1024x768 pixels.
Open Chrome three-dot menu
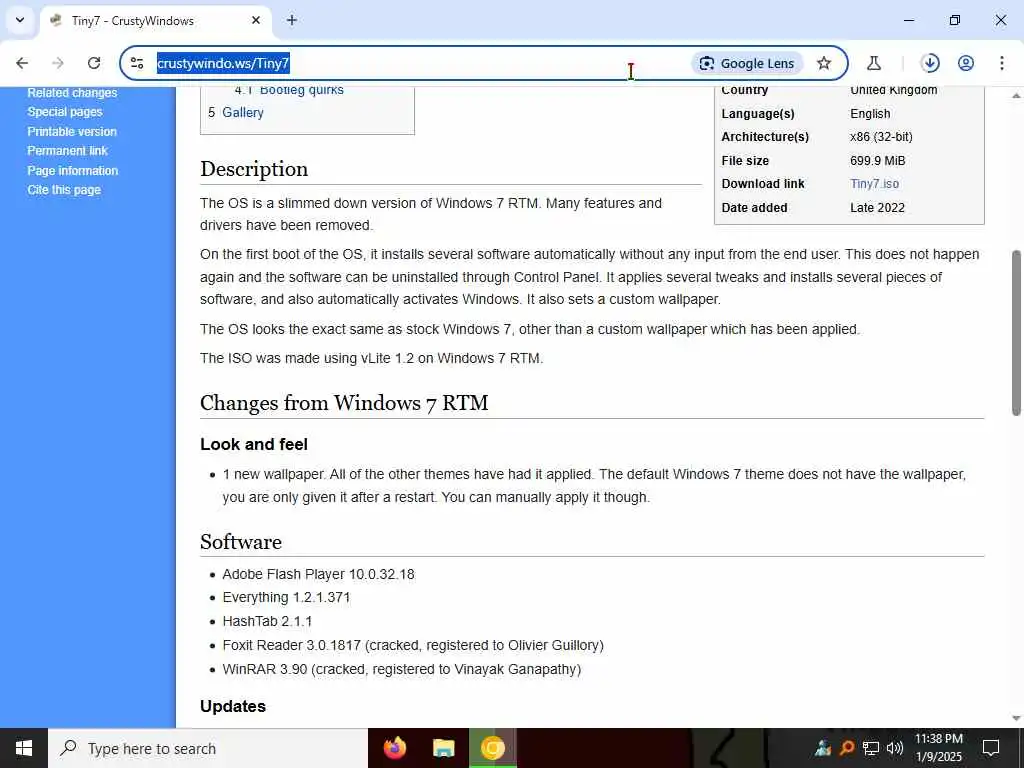[x=1002, y=63]
